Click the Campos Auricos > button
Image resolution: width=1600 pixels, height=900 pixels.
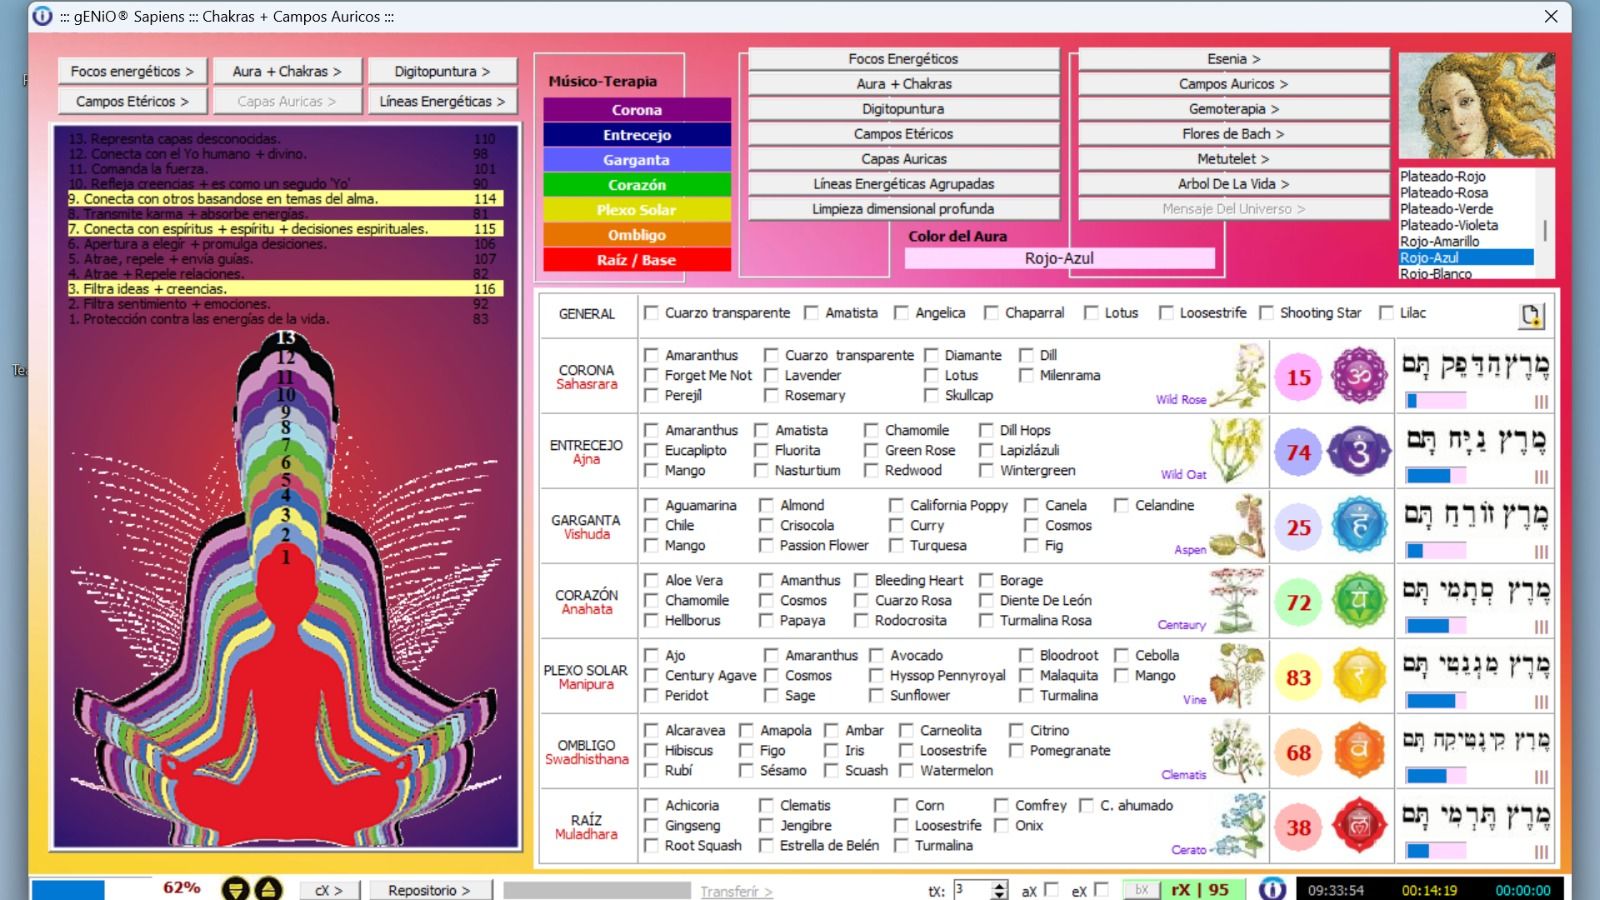[1234, 84]
